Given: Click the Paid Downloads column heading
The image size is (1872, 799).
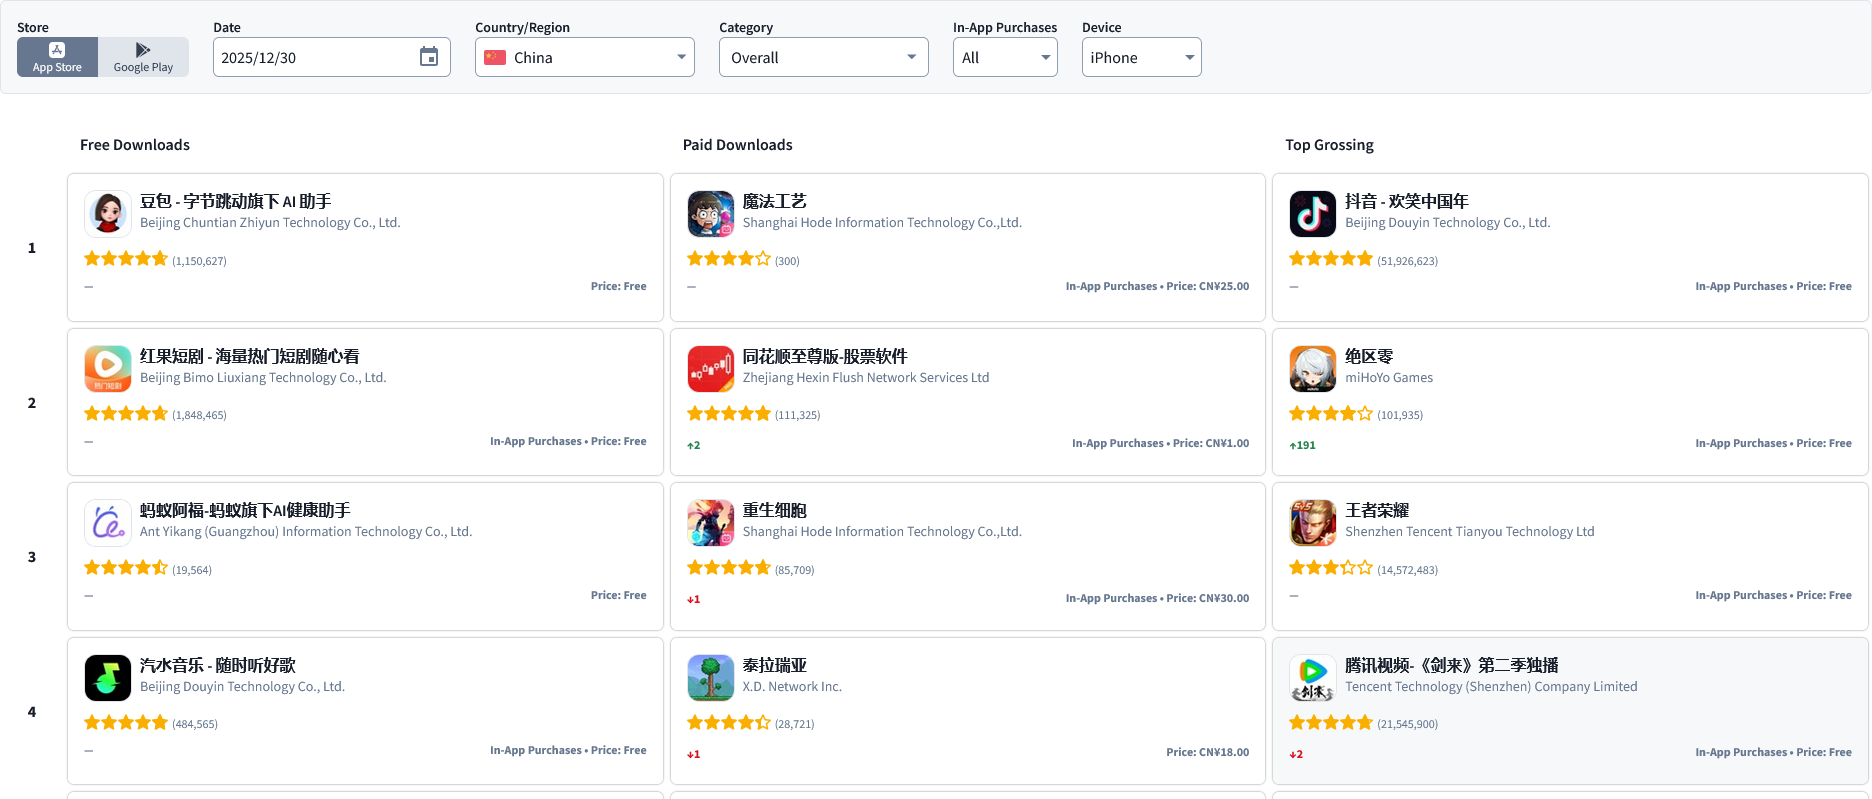Looking at the screenshot, I should click(738, 145).
